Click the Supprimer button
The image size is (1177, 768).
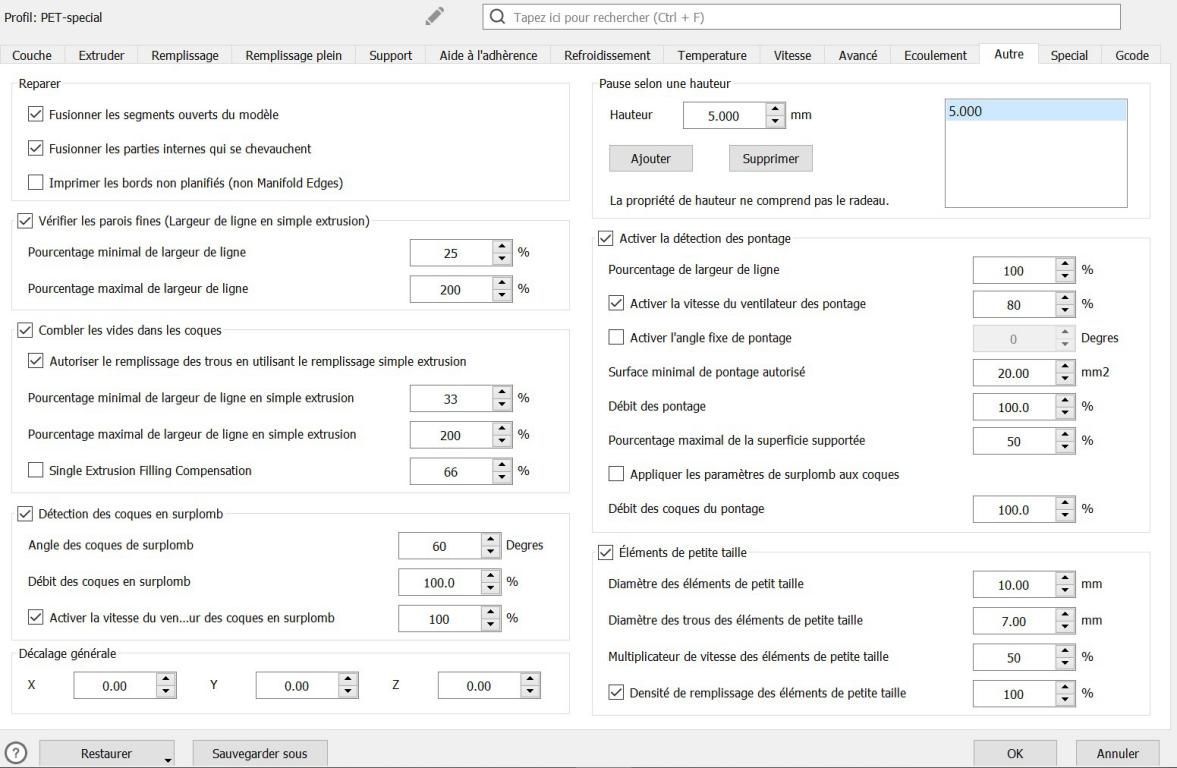[x=770, y=158]
